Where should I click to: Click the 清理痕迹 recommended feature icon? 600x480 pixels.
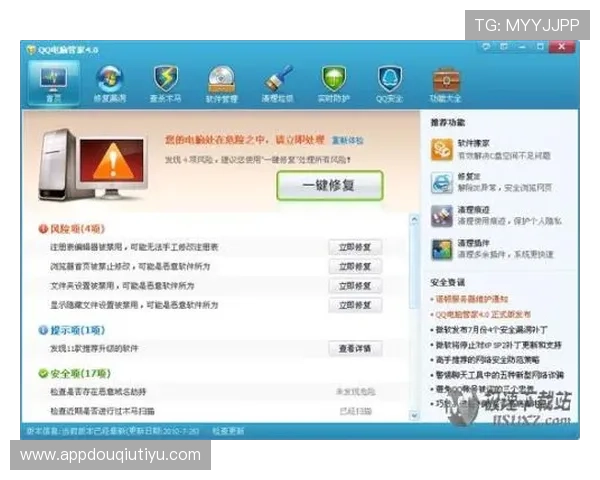442,216
